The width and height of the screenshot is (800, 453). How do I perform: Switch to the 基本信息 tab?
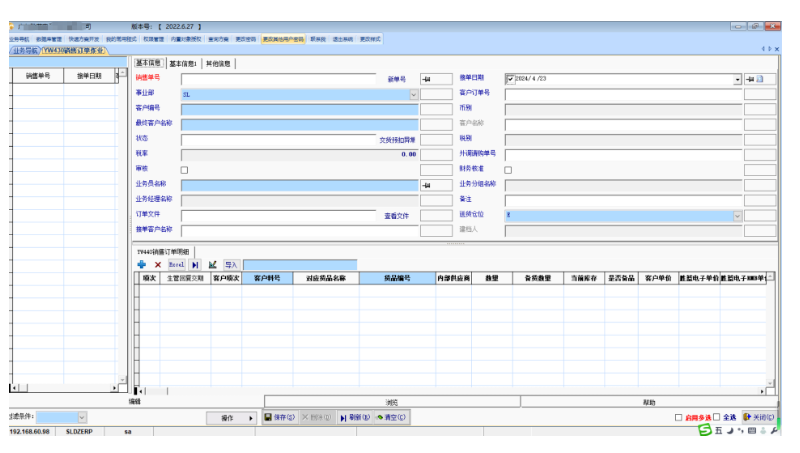point(148,63)
